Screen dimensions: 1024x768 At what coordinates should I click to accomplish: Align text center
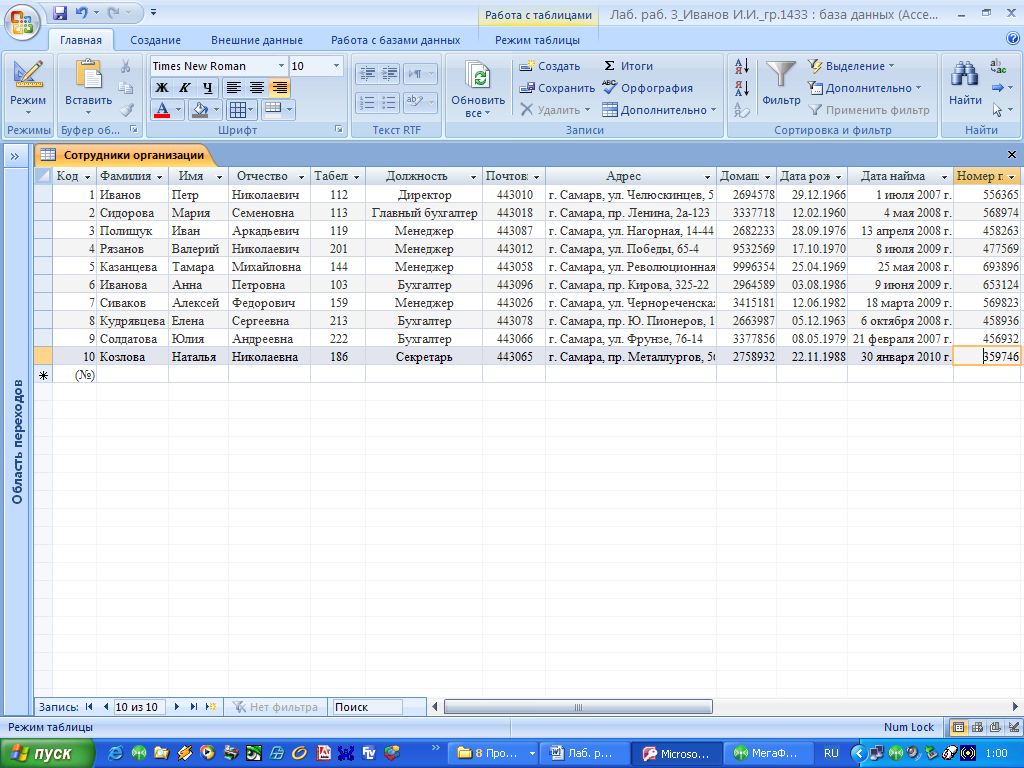(x=257, y=88)
